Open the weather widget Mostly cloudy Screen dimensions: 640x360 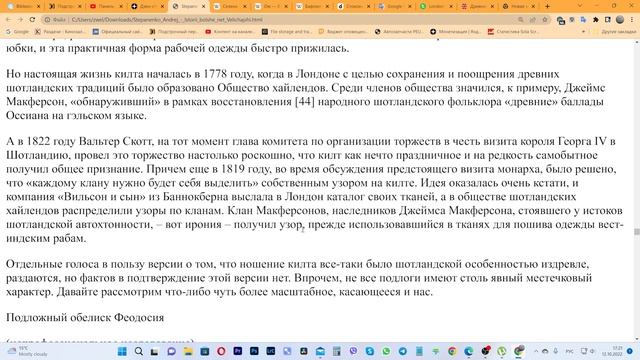[28, 351]
